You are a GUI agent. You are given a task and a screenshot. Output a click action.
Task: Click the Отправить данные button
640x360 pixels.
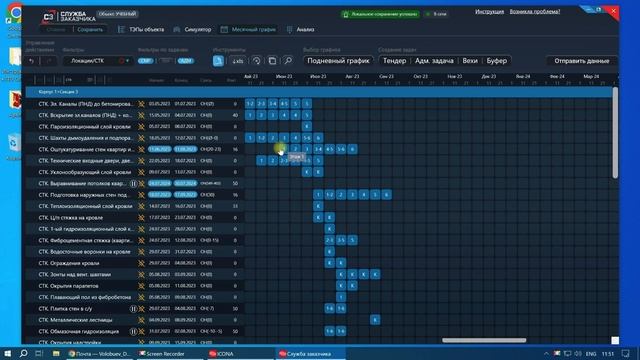pos(582,61)
